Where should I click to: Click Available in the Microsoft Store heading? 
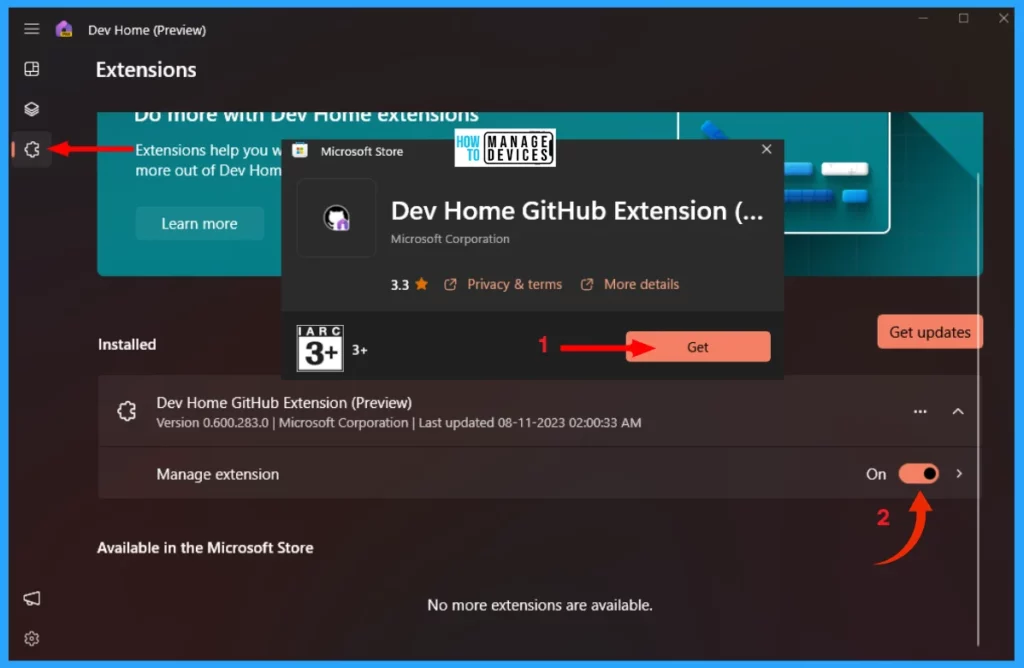pyautogui.click(x=205, y=548)
